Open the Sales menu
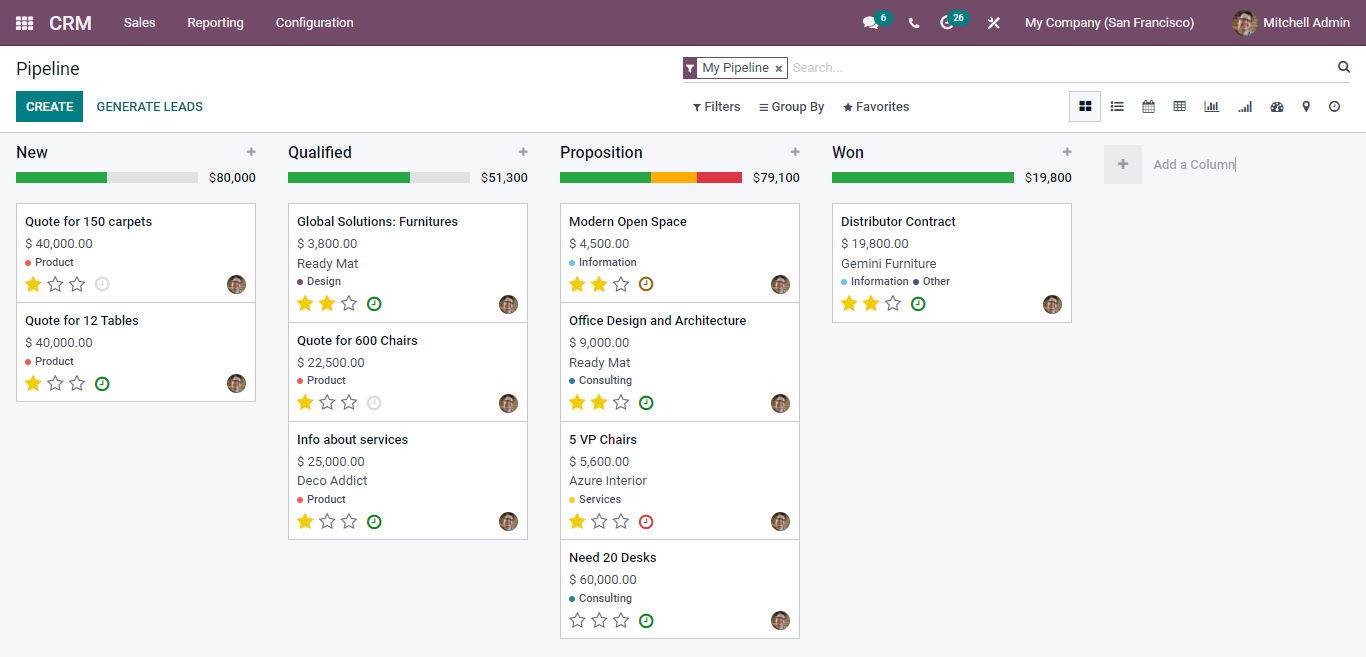Image resolution: width=1366 pixels, height=657 pixels. [x=140, y=23]
